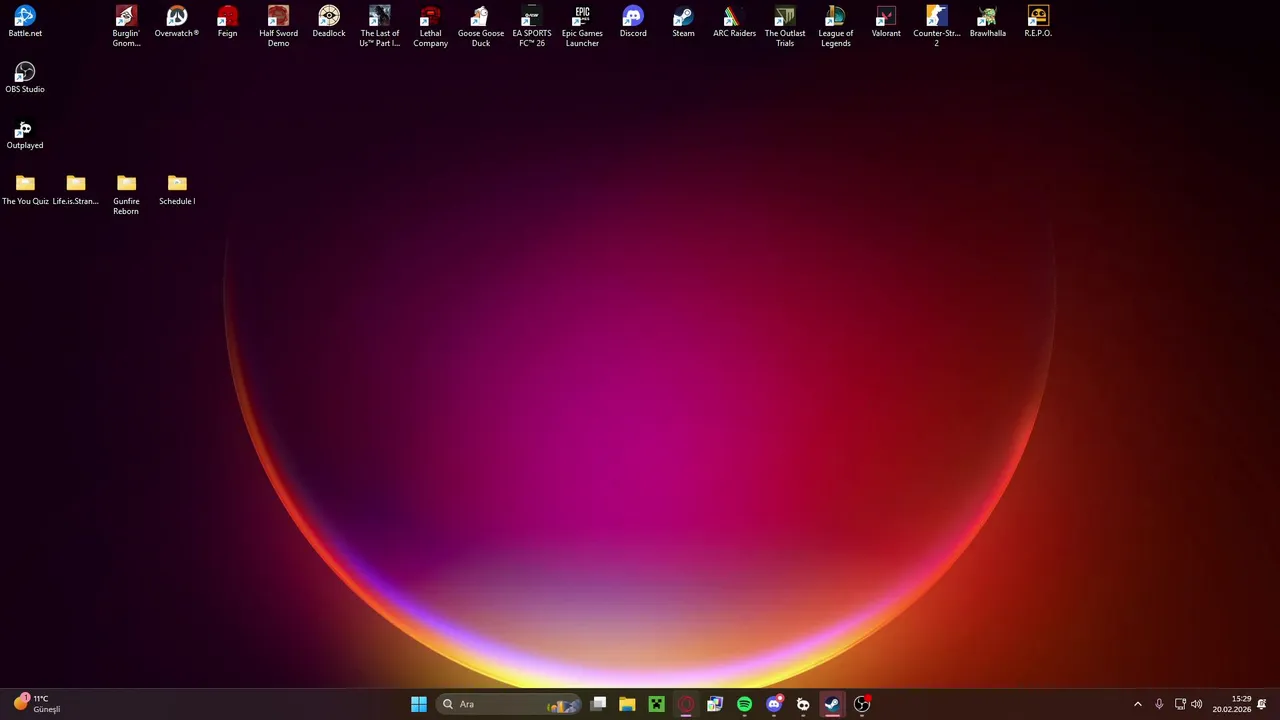
Task: Open File Explorer from the taskbar
Action: 627,704
